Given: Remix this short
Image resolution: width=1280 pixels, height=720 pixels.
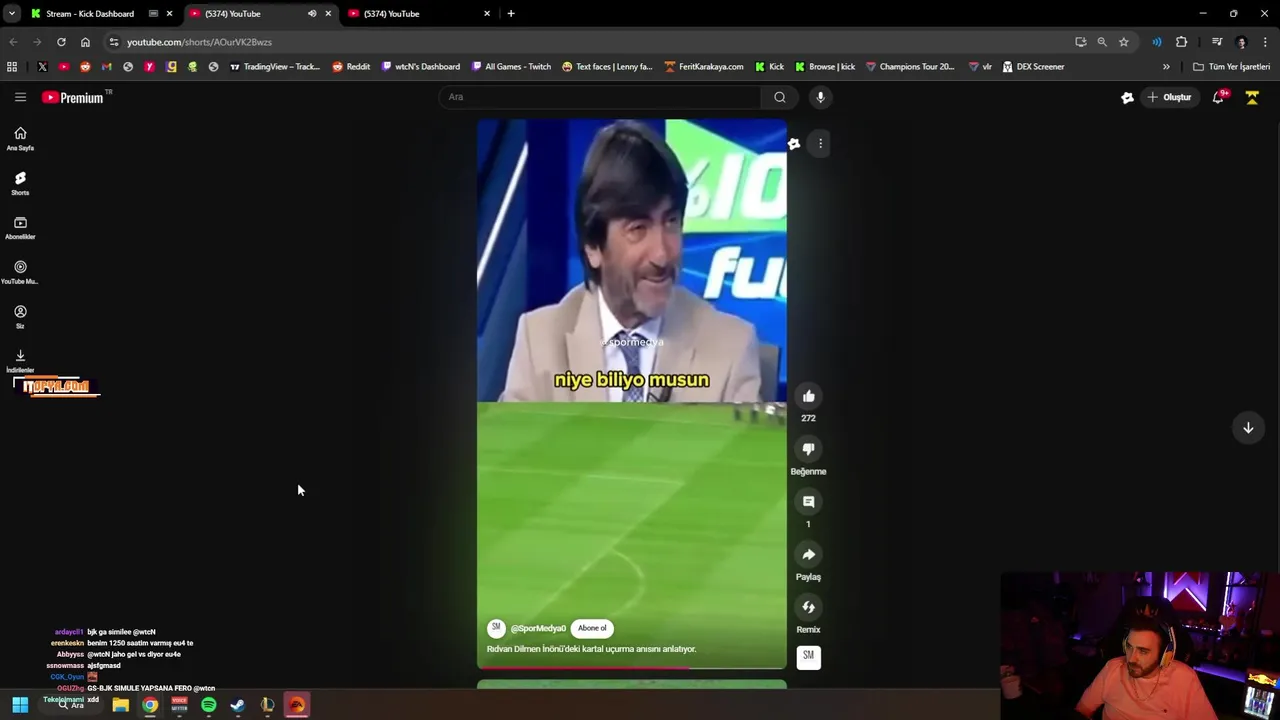Looking at the screenshot, I should 808,607.
